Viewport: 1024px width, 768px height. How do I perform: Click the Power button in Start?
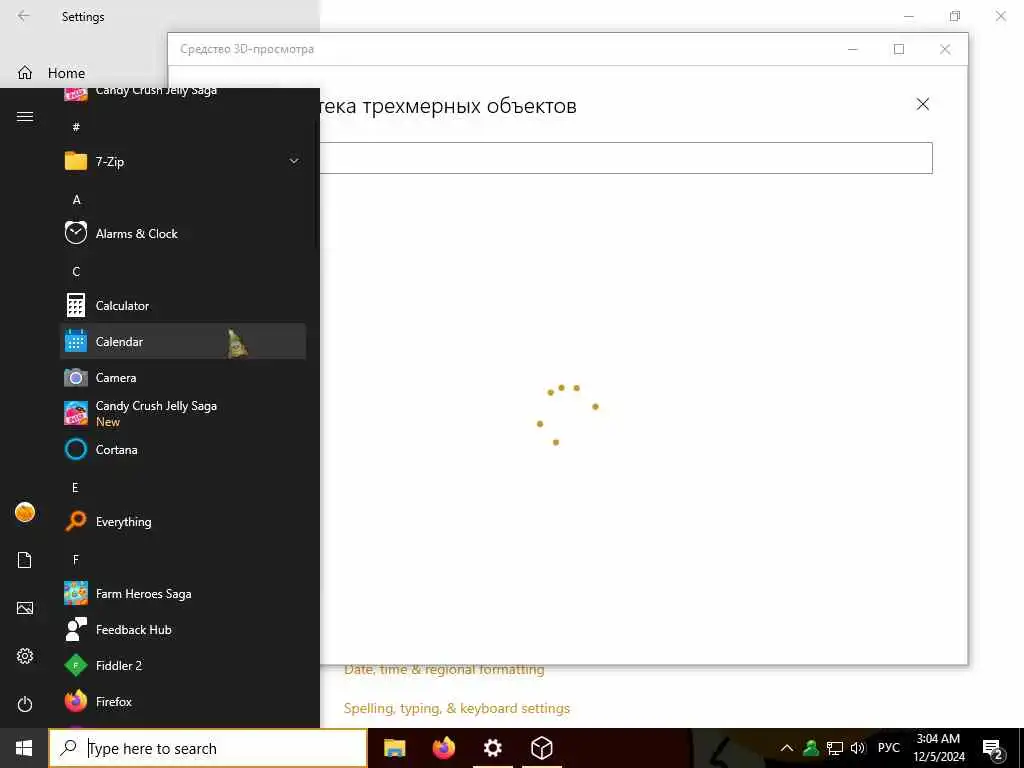pyautogui.click(x=25, y=704)
